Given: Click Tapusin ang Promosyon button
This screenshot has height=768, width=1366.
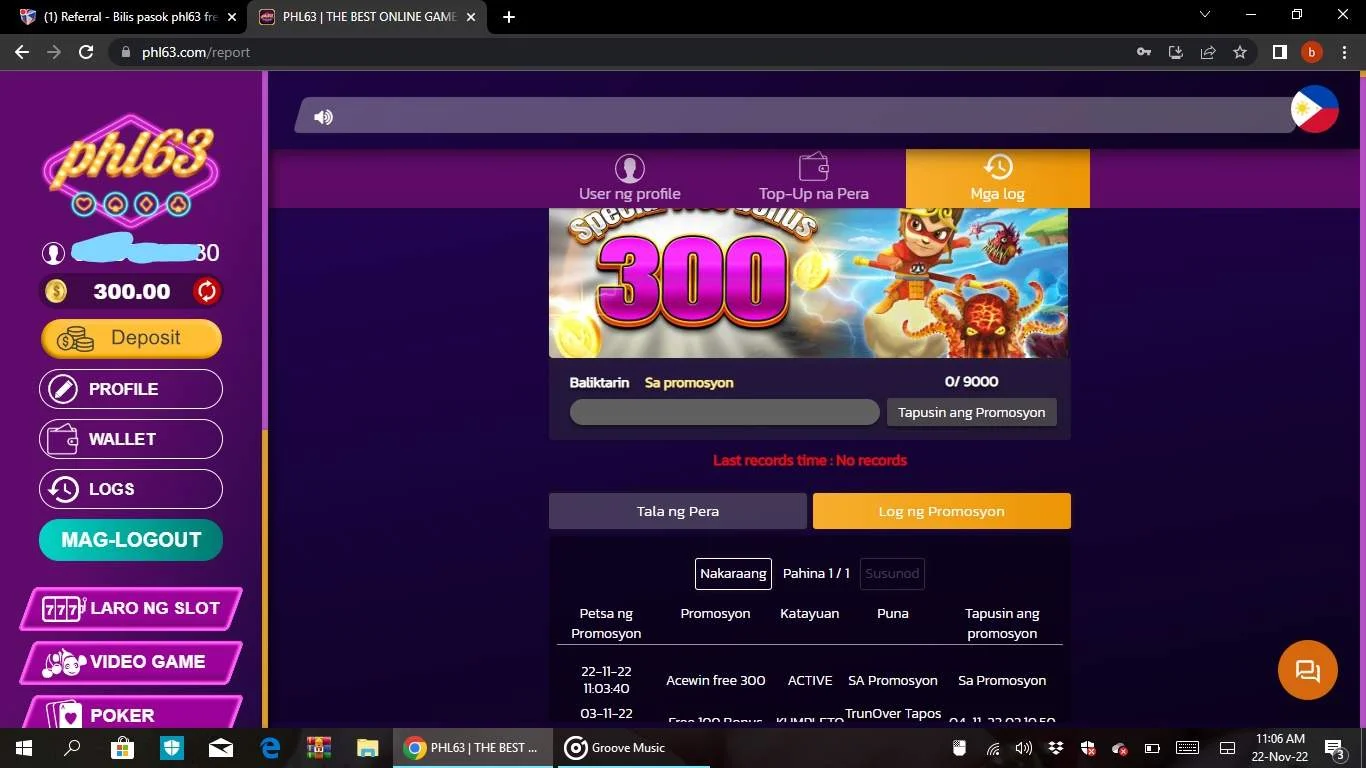Looking at the screenshot, I should coord(972,412).
